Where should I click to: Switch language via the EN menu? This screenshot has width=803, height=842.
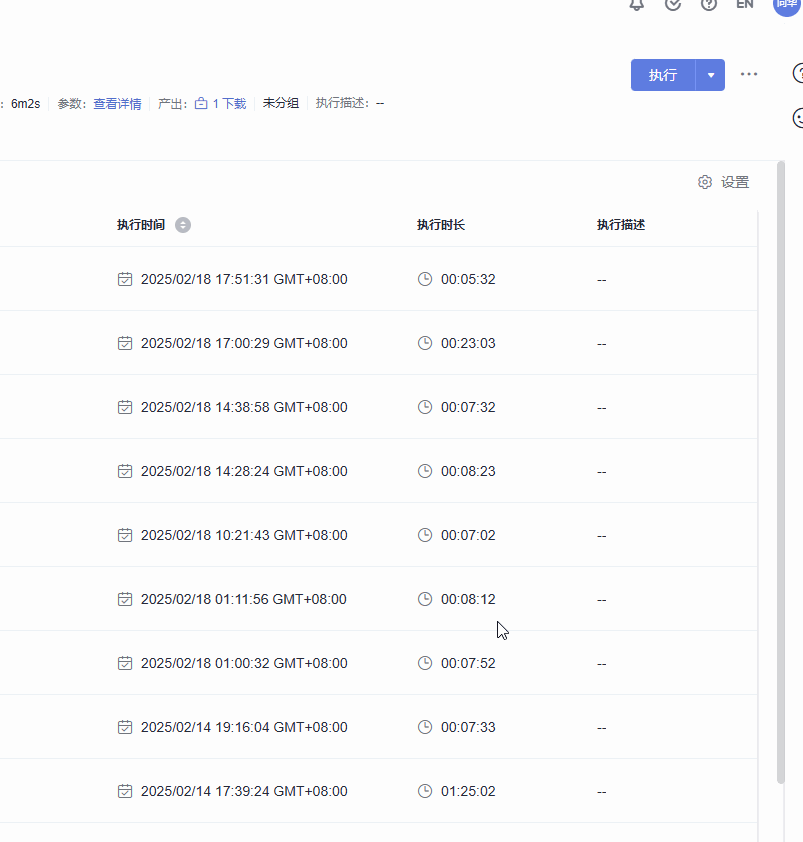(x=744, y=4)
